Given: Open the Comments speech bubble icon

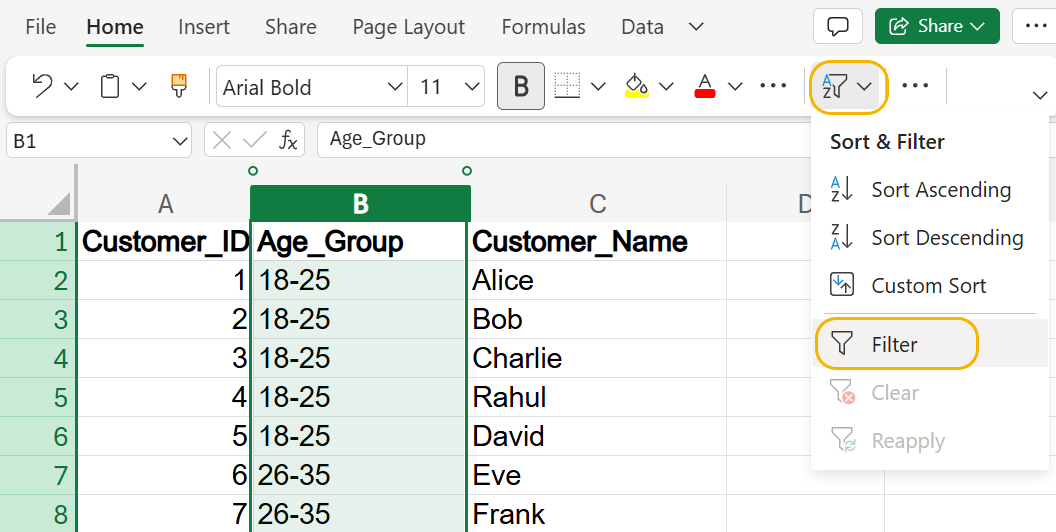Looking at the screenshot, I should (838, 26).
